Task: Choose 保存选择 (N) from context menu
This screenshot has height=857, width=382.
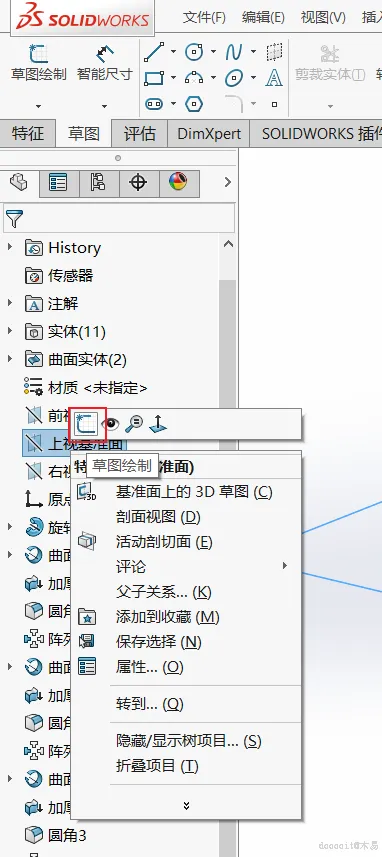Action: click(186, 642)
